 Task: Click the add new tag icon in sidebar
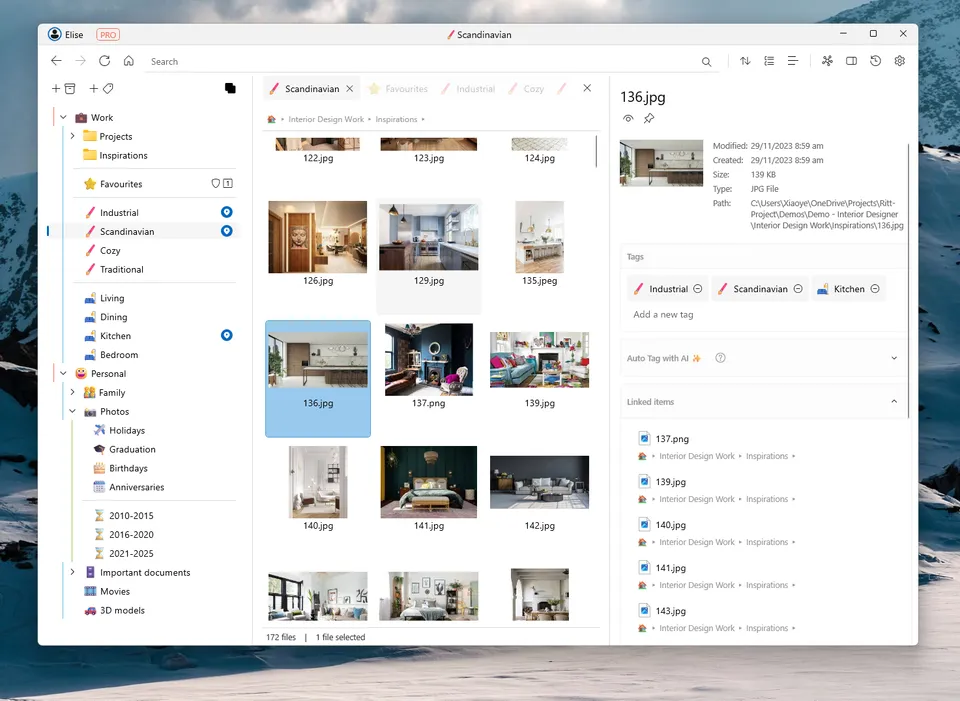(x=101, y=89)
